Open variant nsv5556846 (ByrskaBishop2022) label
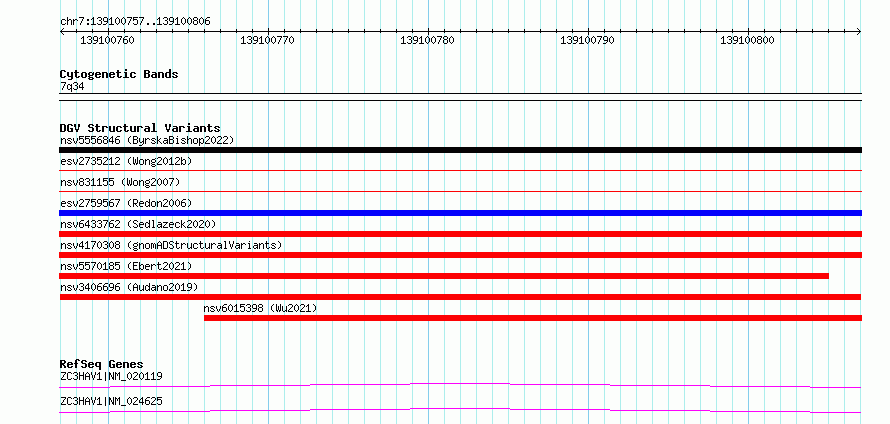The image size is (890, 424). [x=147, y=140]
